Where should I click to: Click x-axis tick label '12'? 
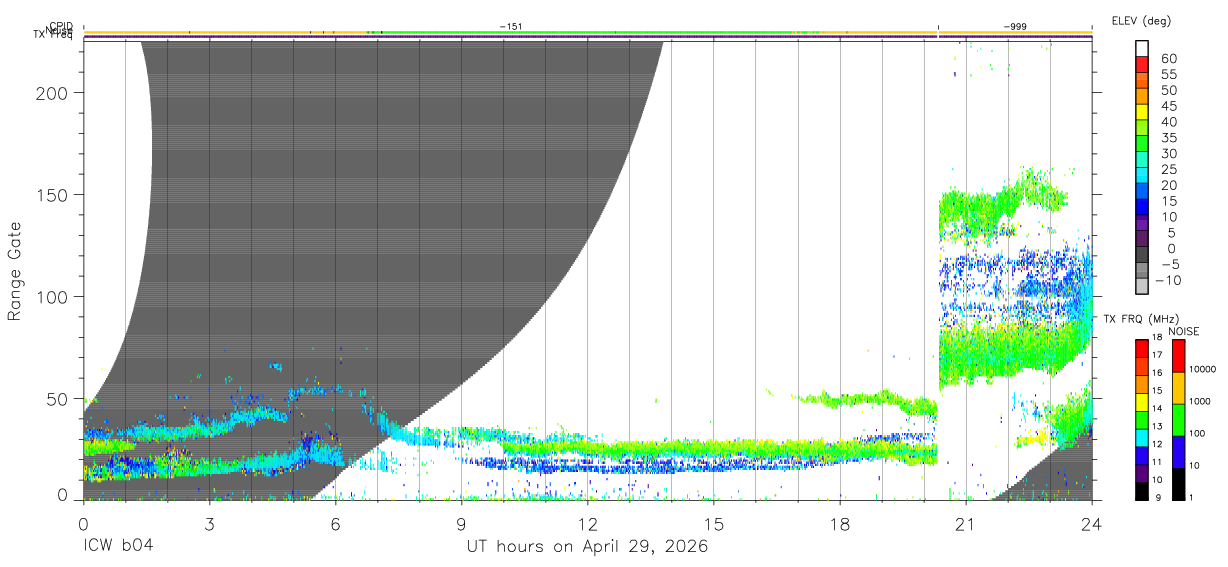coord(587,524)
